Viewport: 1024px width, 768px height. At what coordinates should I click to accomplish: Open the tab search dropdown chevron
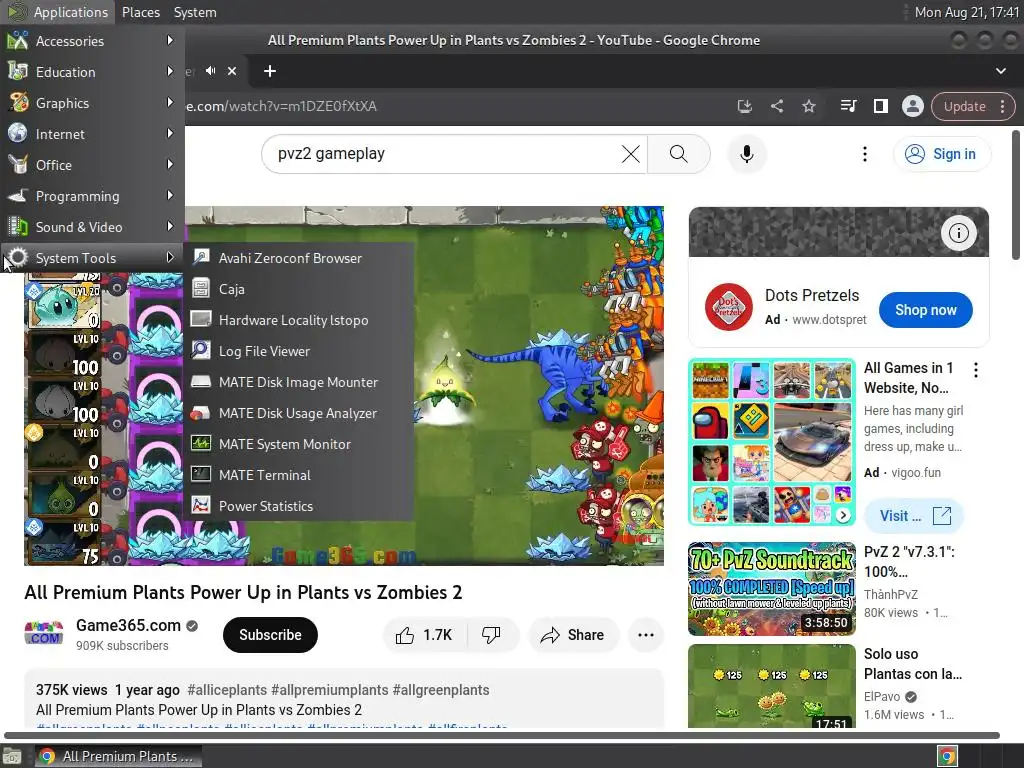[x=1000, y=71]
